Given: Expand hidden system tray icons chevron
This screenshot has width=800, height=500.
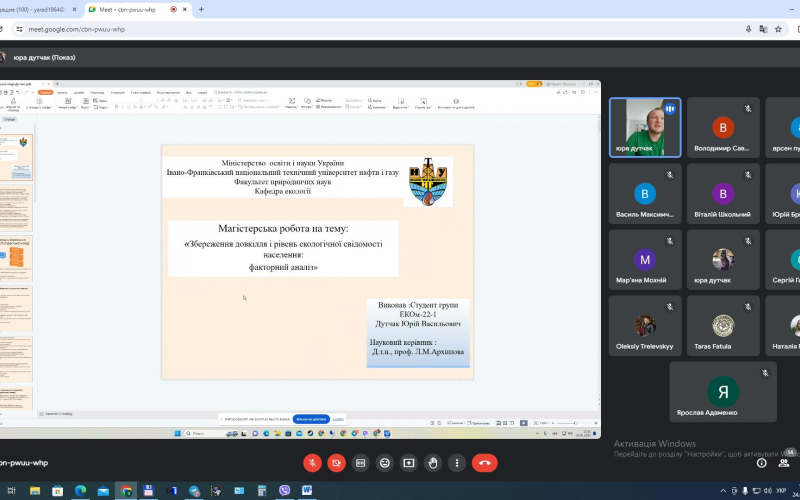Looking at the screenshot, I should pyautogui.click(x=723, y=491).
